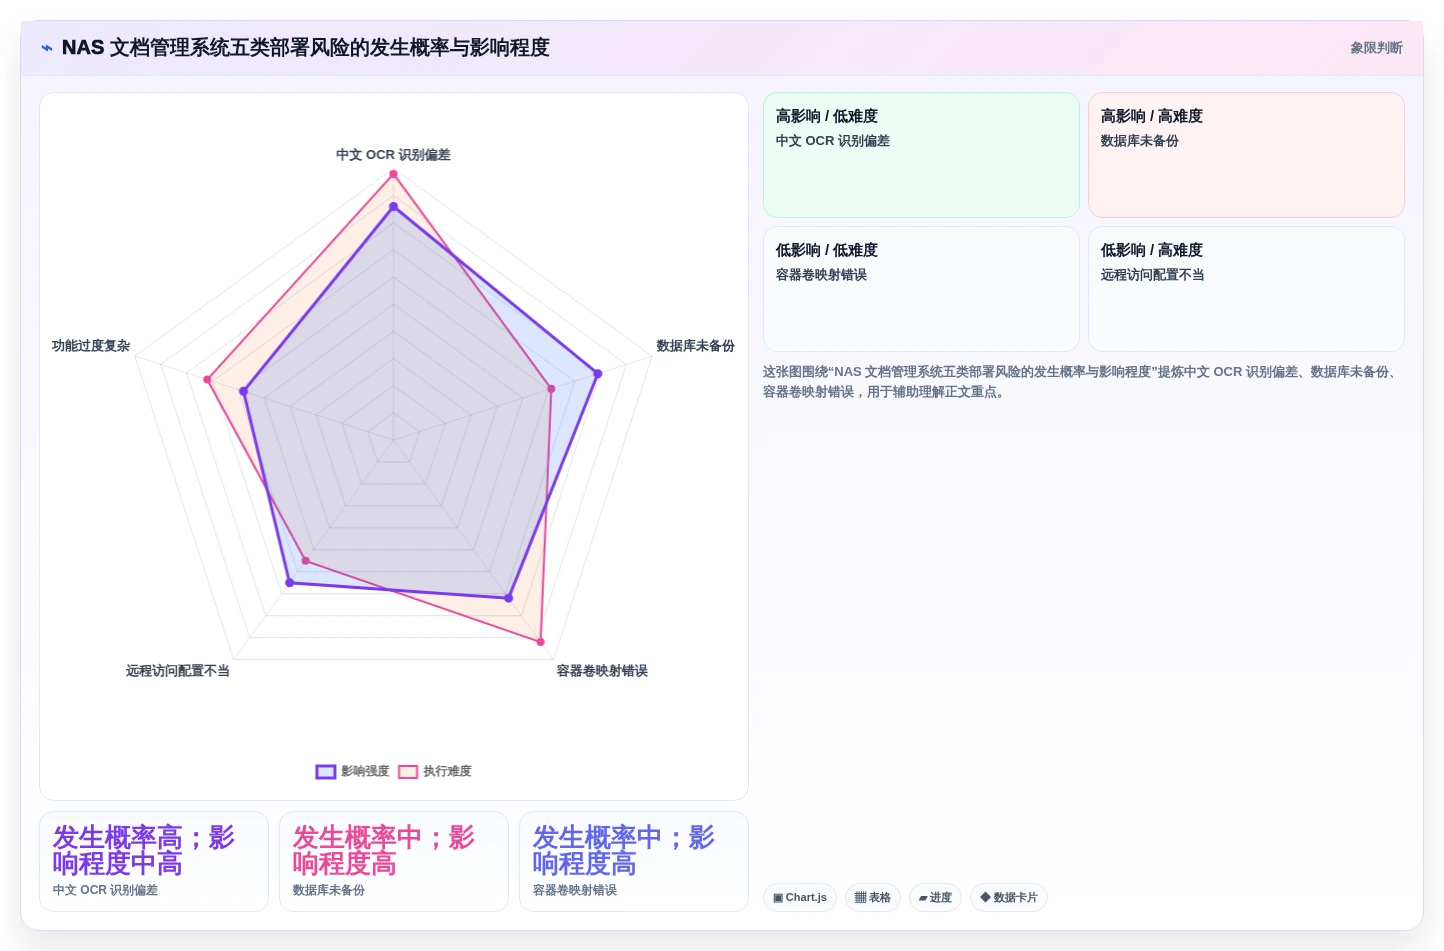Click the 功能过度复杂 radar axis label
Viewport: 1444px width, 951px height.
pos(91,346)
